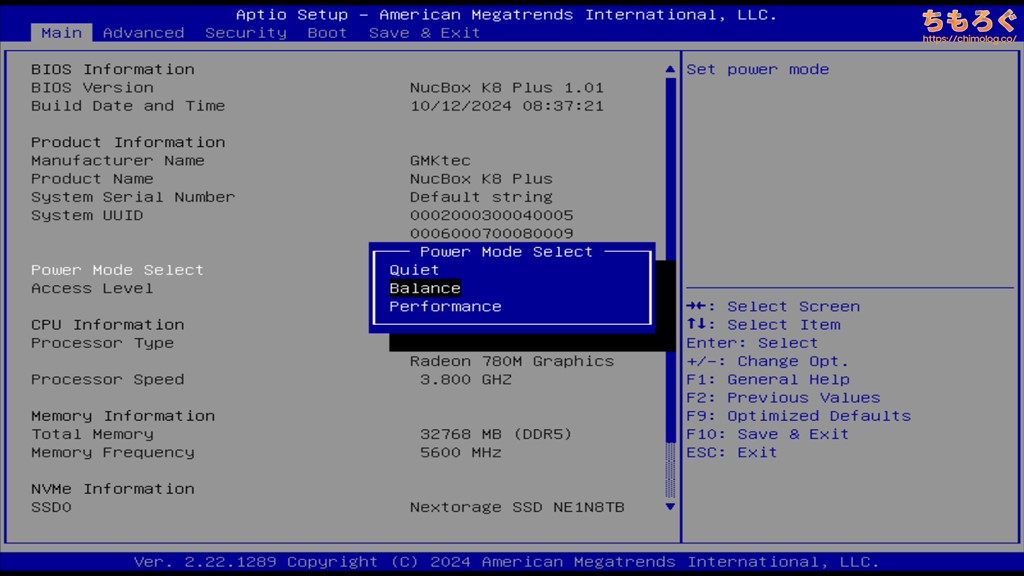Viewport: 1024px width, 576px height.
Task: Select the Nextorage SSD NE1N8TB value
Action: 517,507
